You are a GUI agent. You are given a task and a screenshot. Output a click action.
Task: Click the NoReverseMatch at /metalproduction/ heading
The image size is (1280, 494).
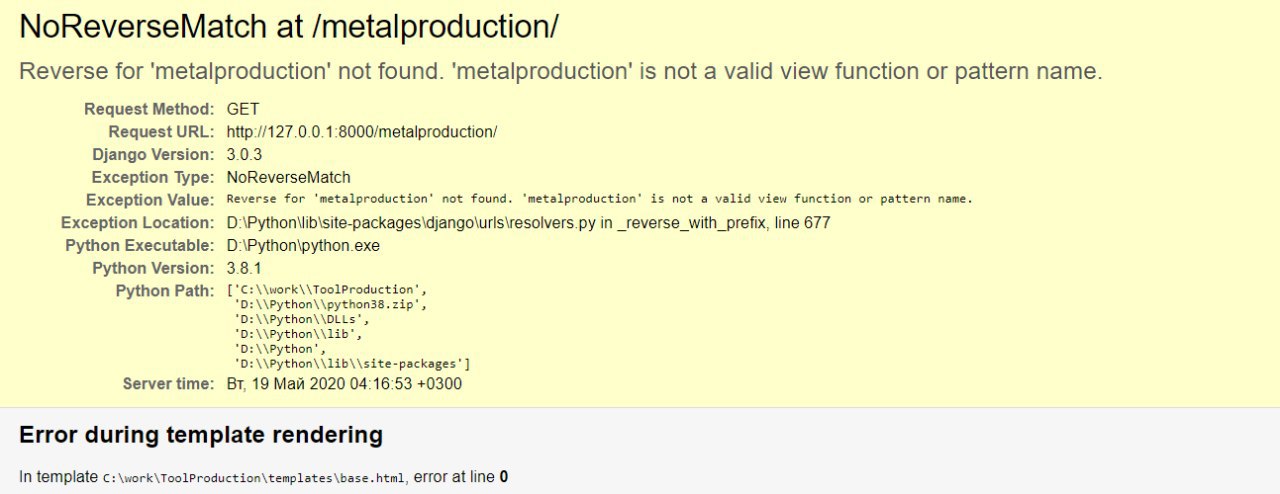[x=289, y=28]
